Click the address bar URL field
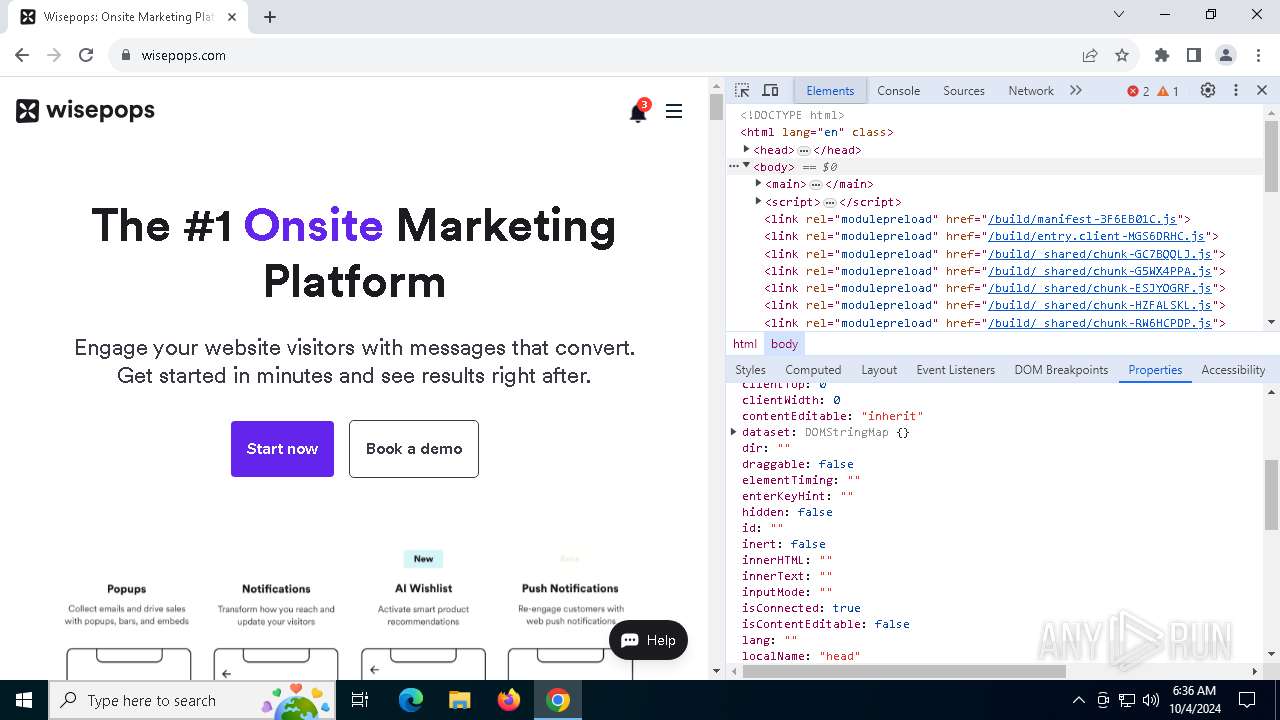Viewport: 1280px width, 720px height. pyautogui.click(x=600, y=55)
